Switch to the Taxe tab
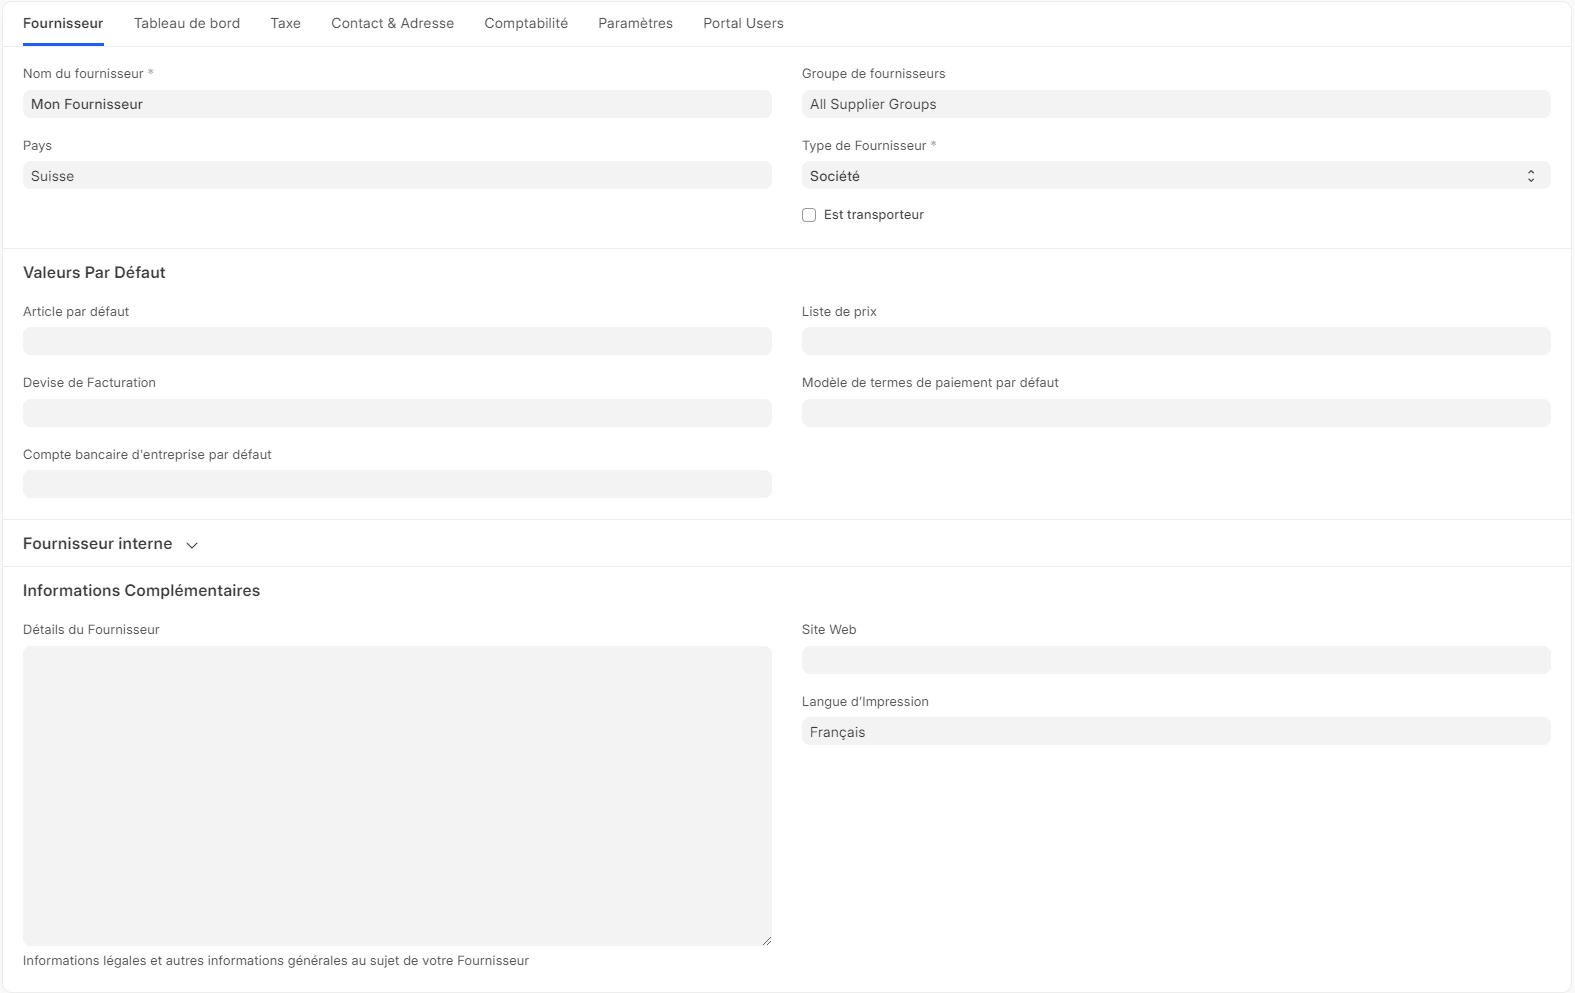 tap(285, 23)
